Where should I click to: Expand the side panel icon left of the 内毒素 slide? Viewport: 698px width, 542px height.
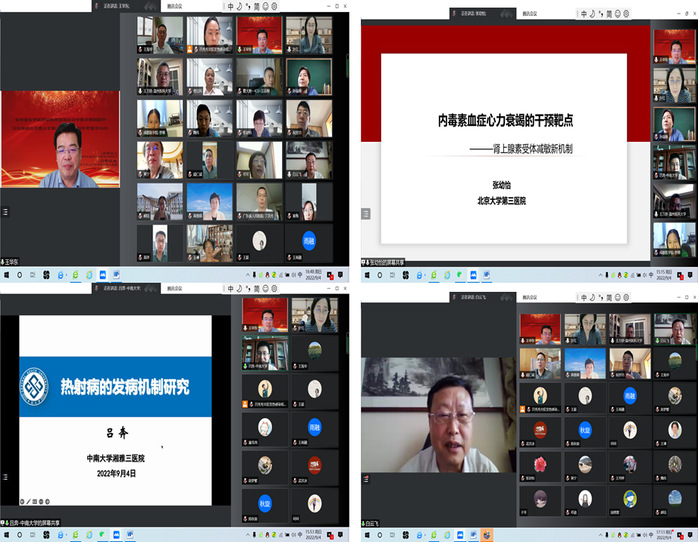tap(365, 212)
